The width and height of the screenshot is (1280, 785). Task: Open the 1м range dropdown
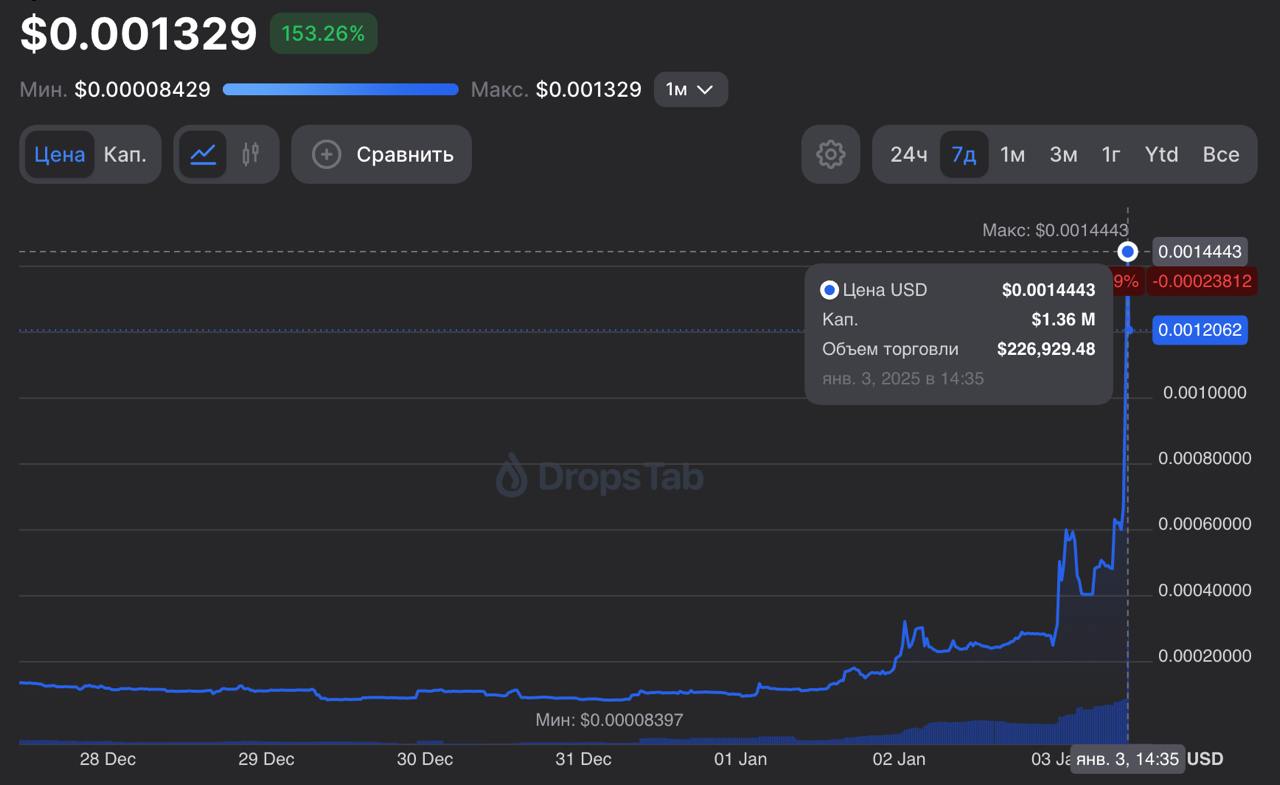tap(690, 89)
